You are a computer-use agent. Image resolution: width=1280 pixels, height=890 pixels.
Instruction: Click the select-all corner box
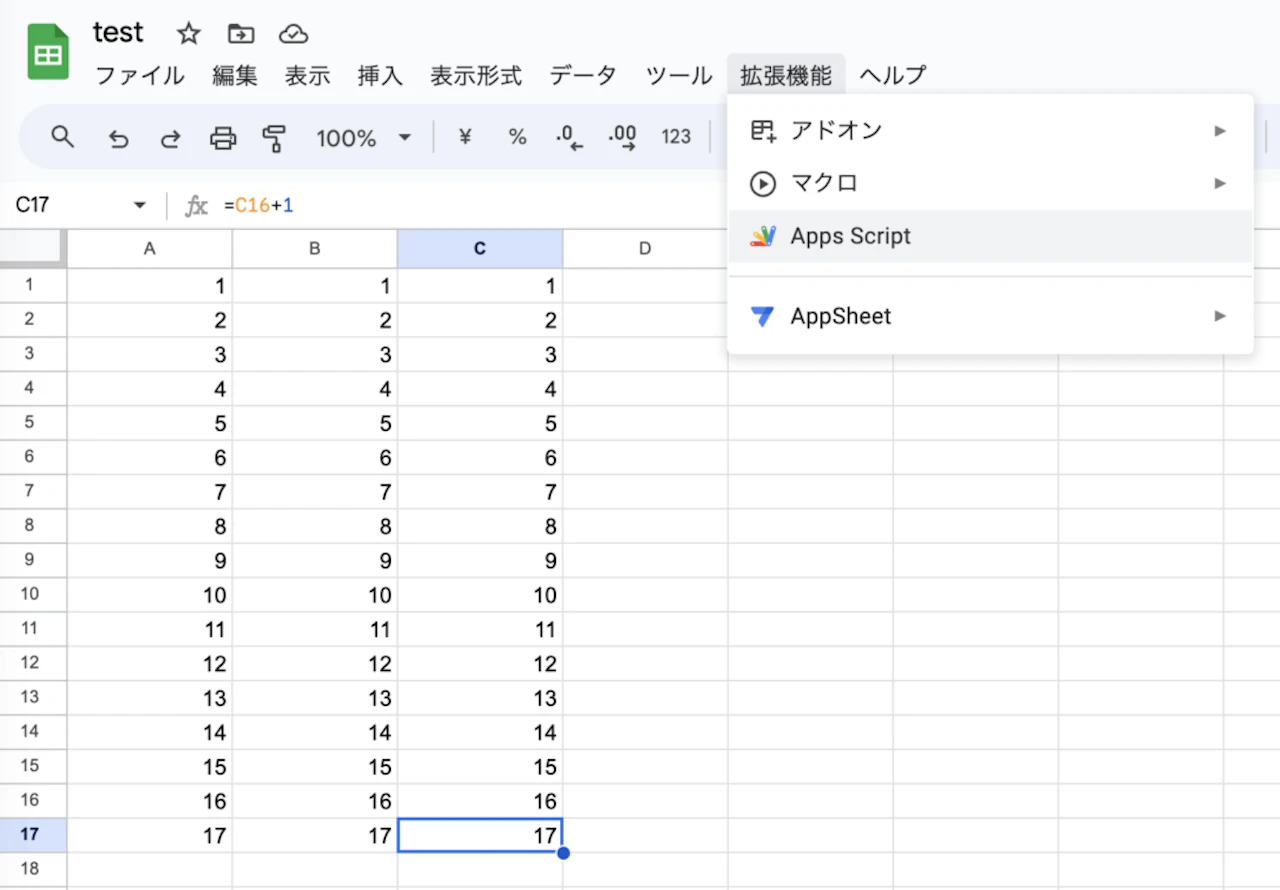[x=33, y=249]
